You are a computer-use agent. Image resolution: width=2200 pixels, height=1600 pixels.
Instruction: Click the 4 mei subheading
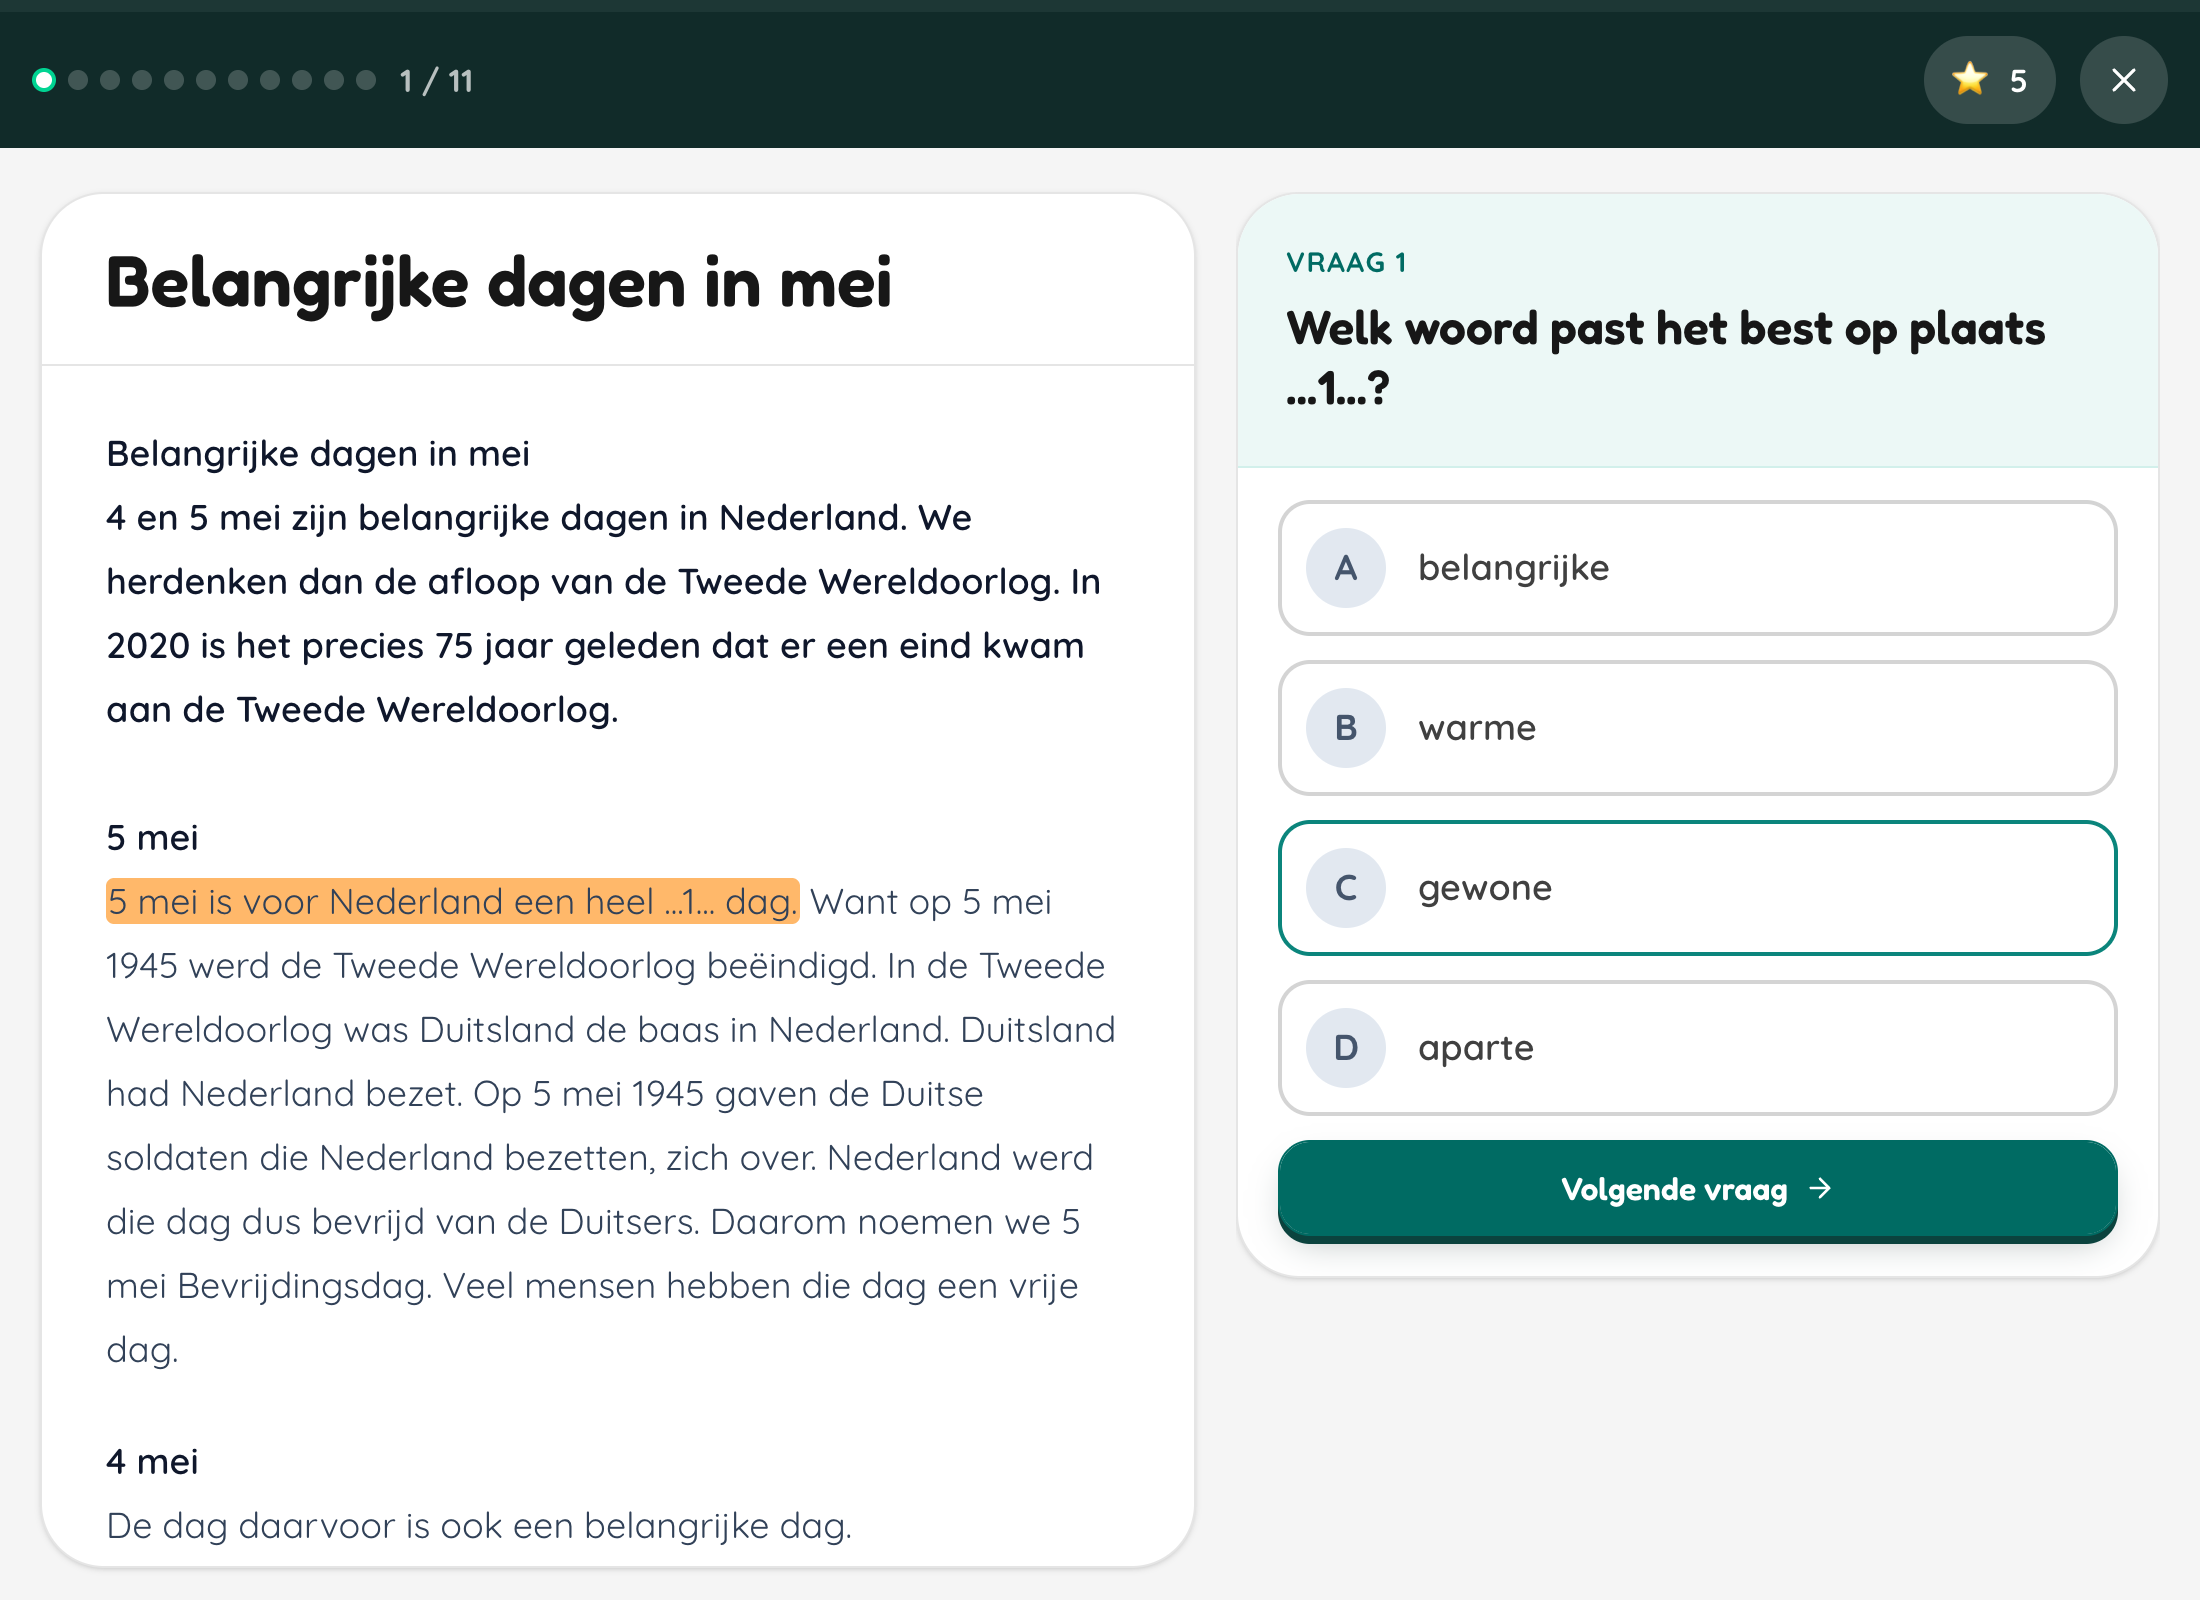(152, 1462)
